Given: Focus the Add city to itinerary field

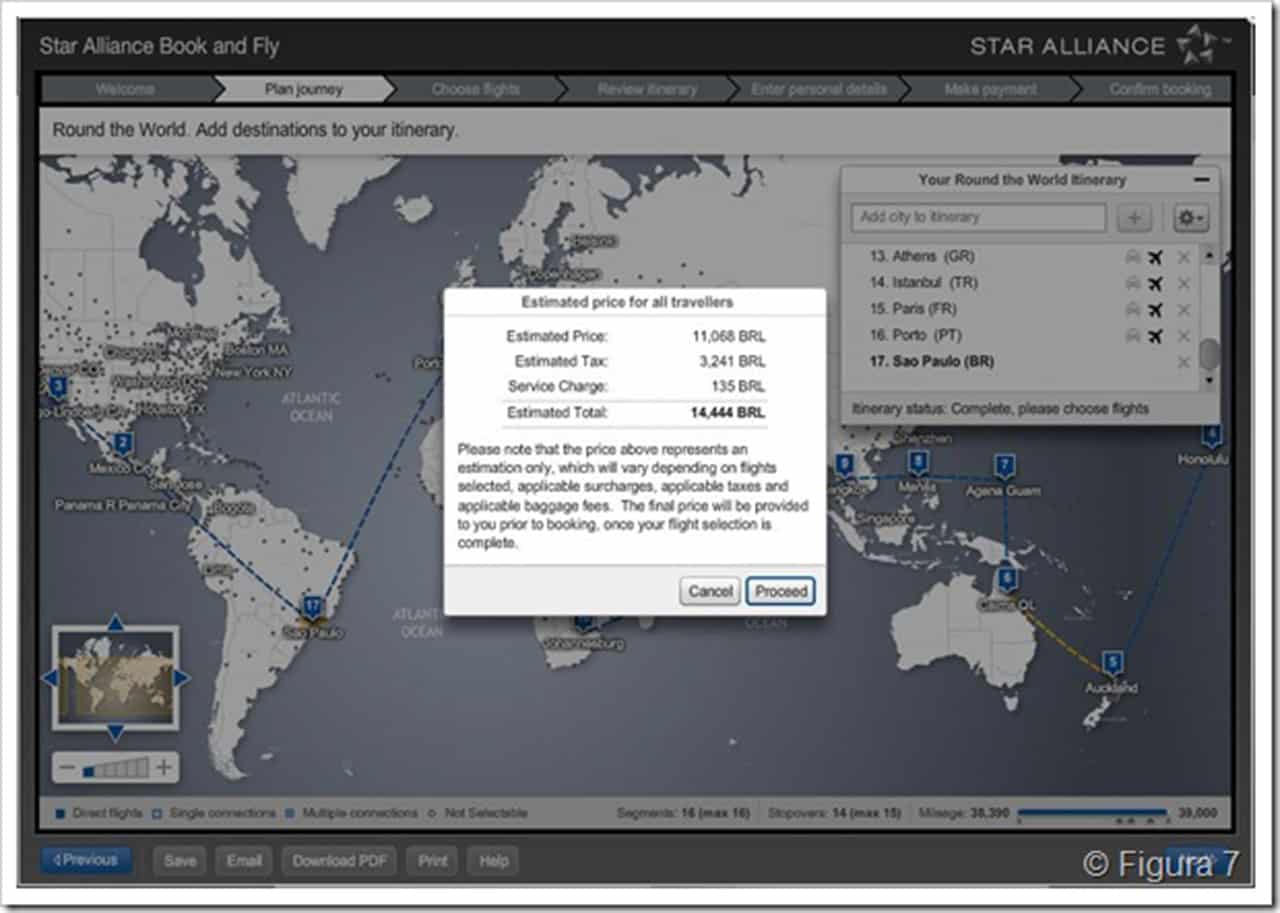Looking at the screenshot, I should [978, 217].
